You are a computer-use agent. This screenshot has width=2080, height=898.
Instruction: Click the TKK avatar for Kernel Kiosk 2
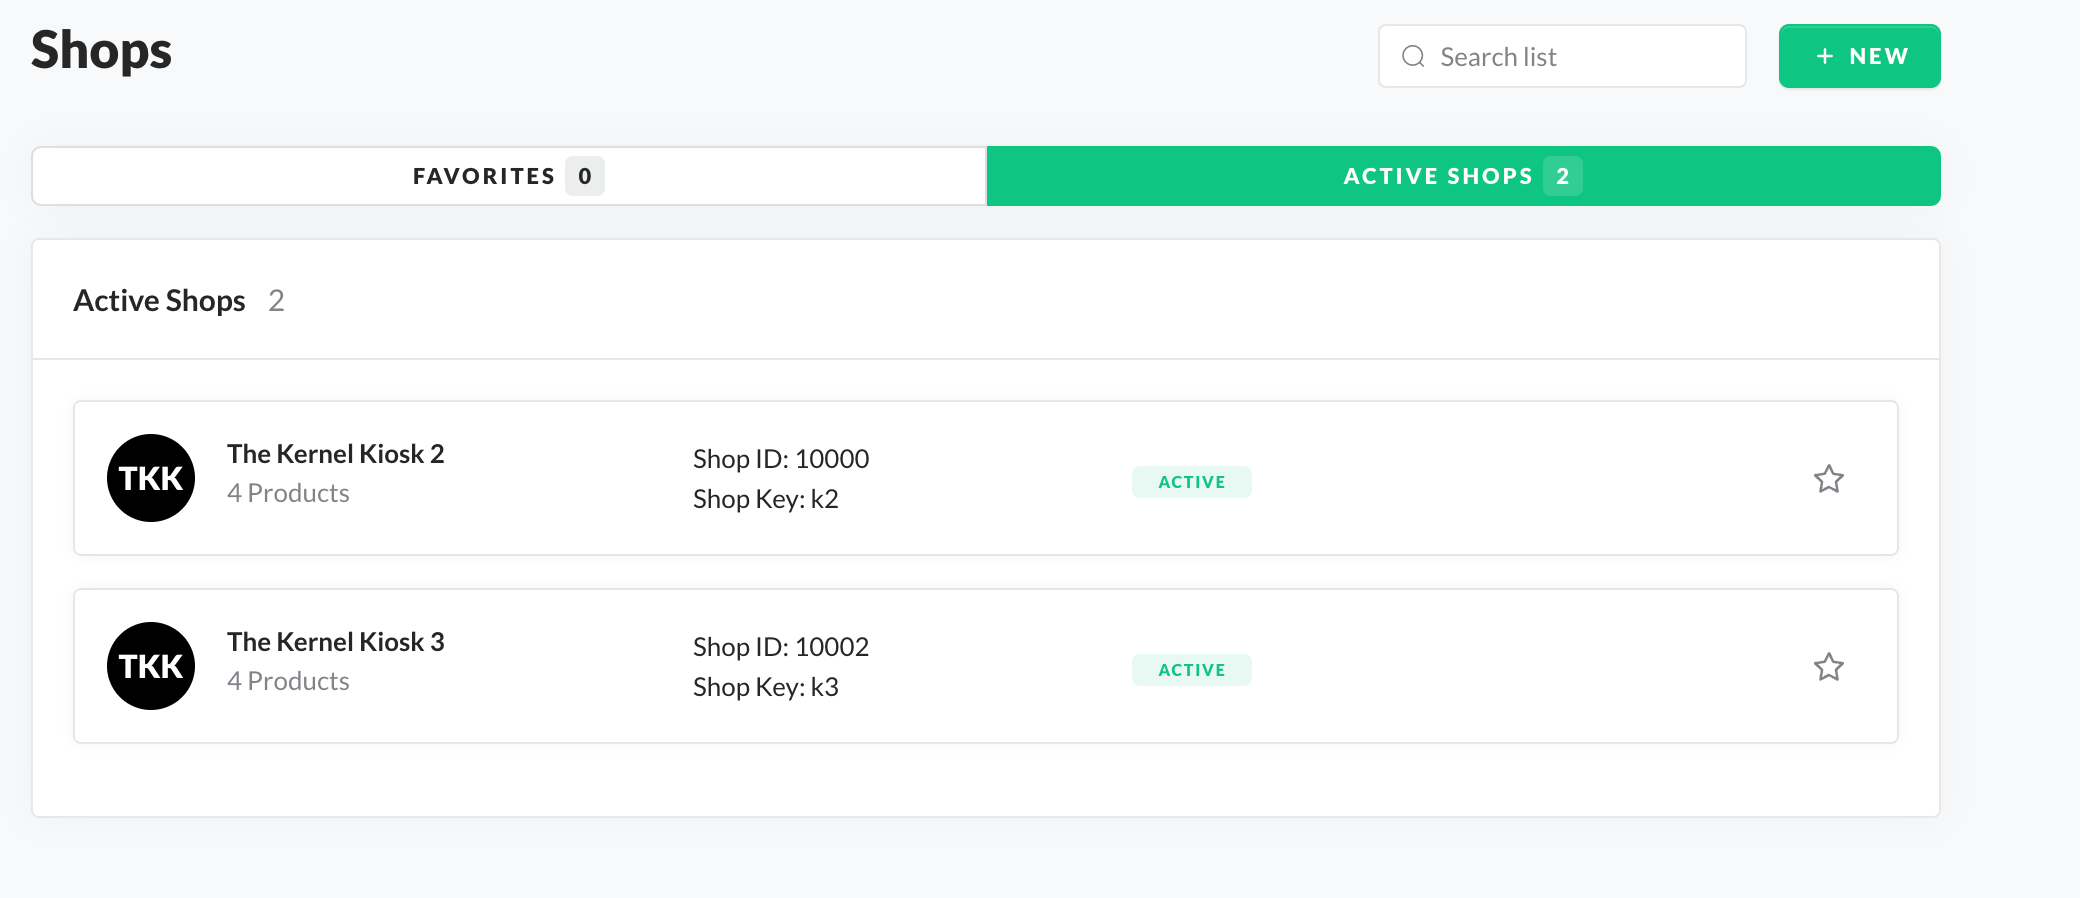[x=151, y=478]
